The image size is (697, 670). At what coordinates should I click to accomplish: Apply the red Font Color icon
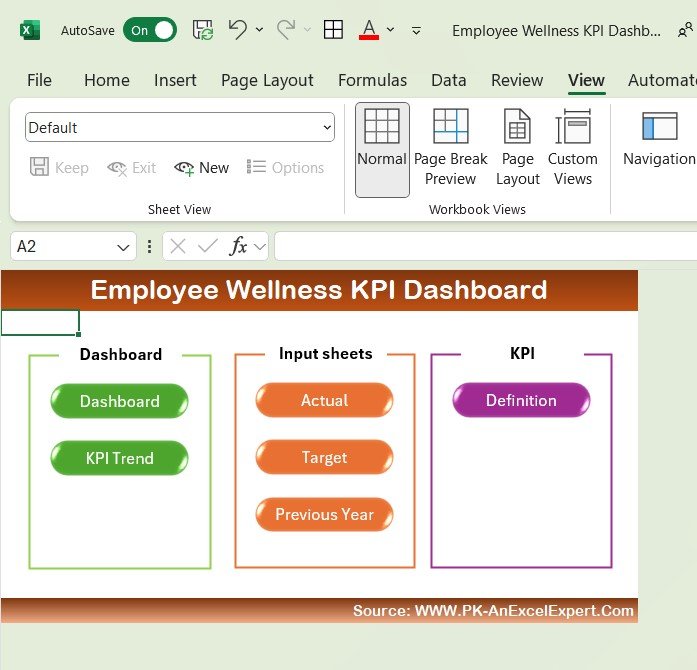[369, 30]
